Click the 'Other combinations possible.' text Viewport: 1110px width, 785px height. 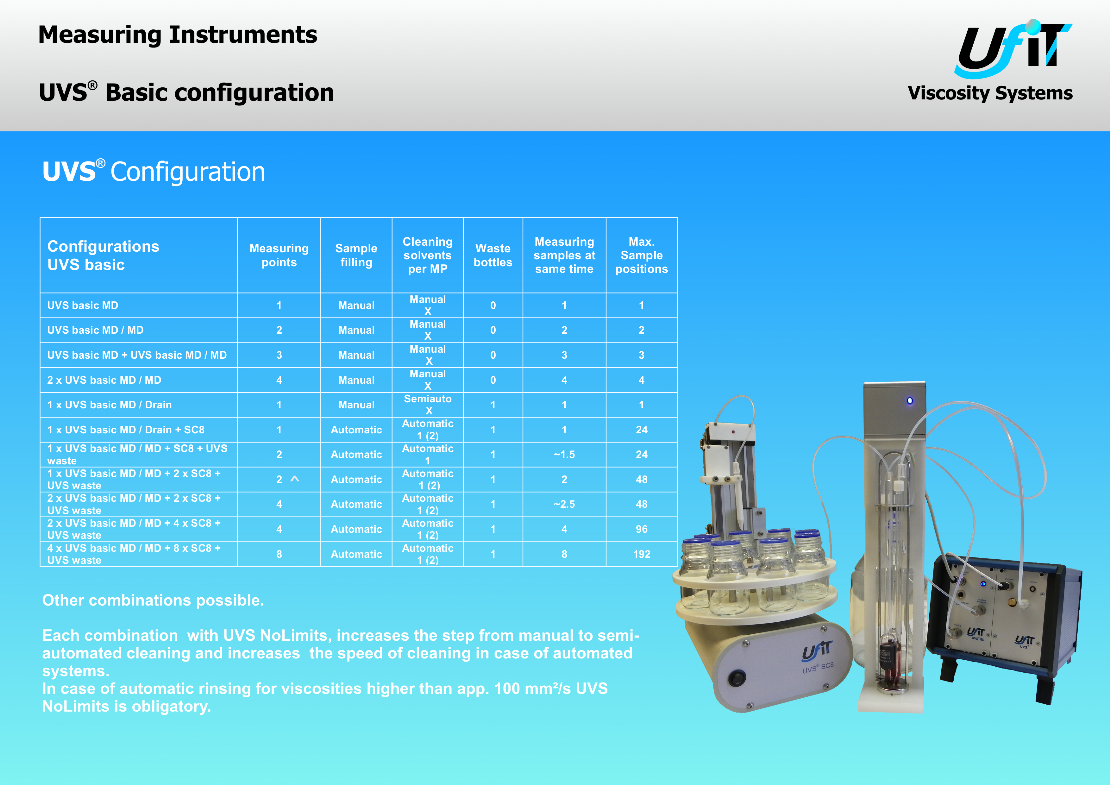pos(153,601)
